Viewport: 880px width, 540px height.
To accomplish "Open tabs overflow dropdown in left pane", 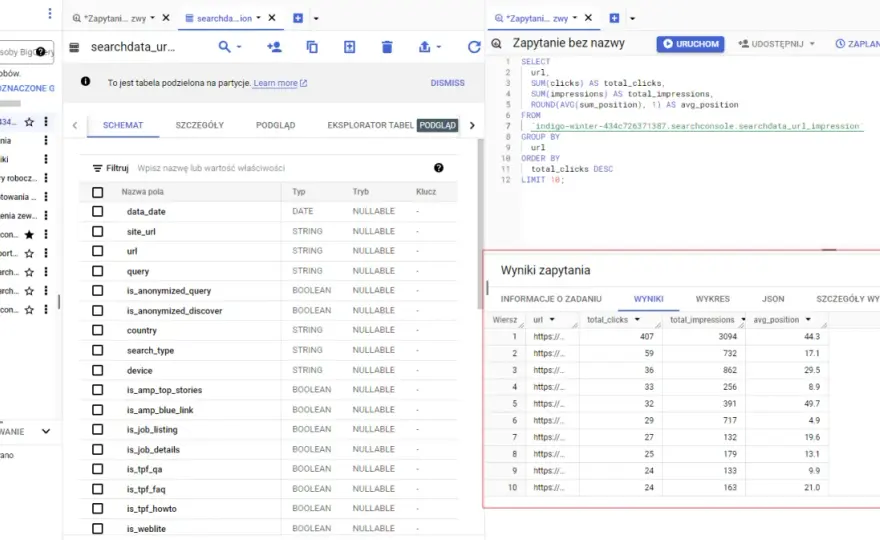I will click(316, 19).
